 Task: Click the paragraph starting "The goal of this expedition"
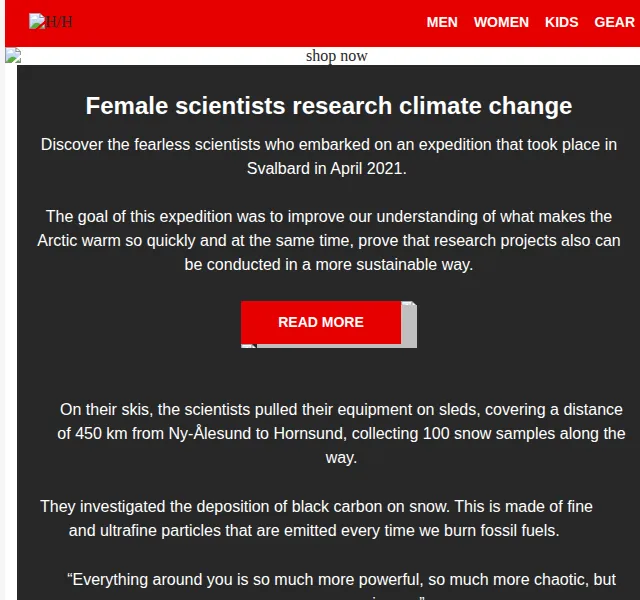329,240
